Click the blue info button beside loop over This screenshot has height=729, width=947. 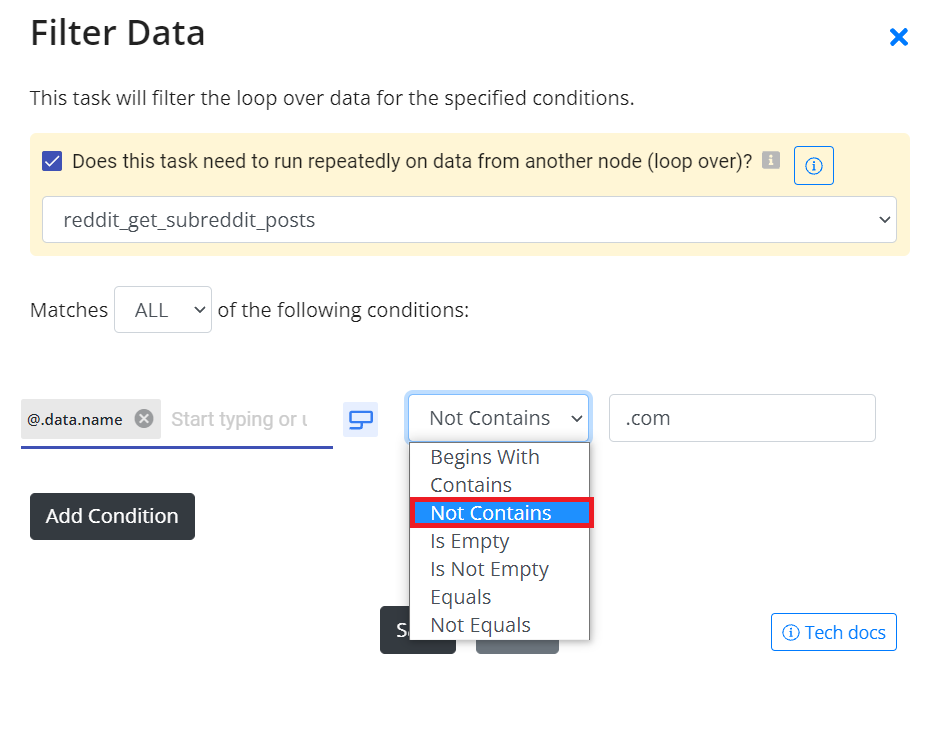tap(814, 165)
